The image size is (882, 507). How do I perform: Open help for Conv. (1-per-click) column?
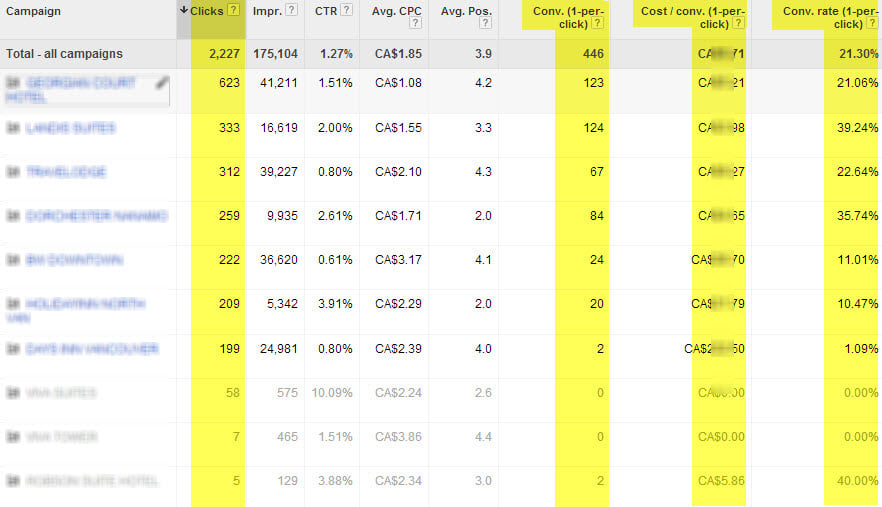597,23
